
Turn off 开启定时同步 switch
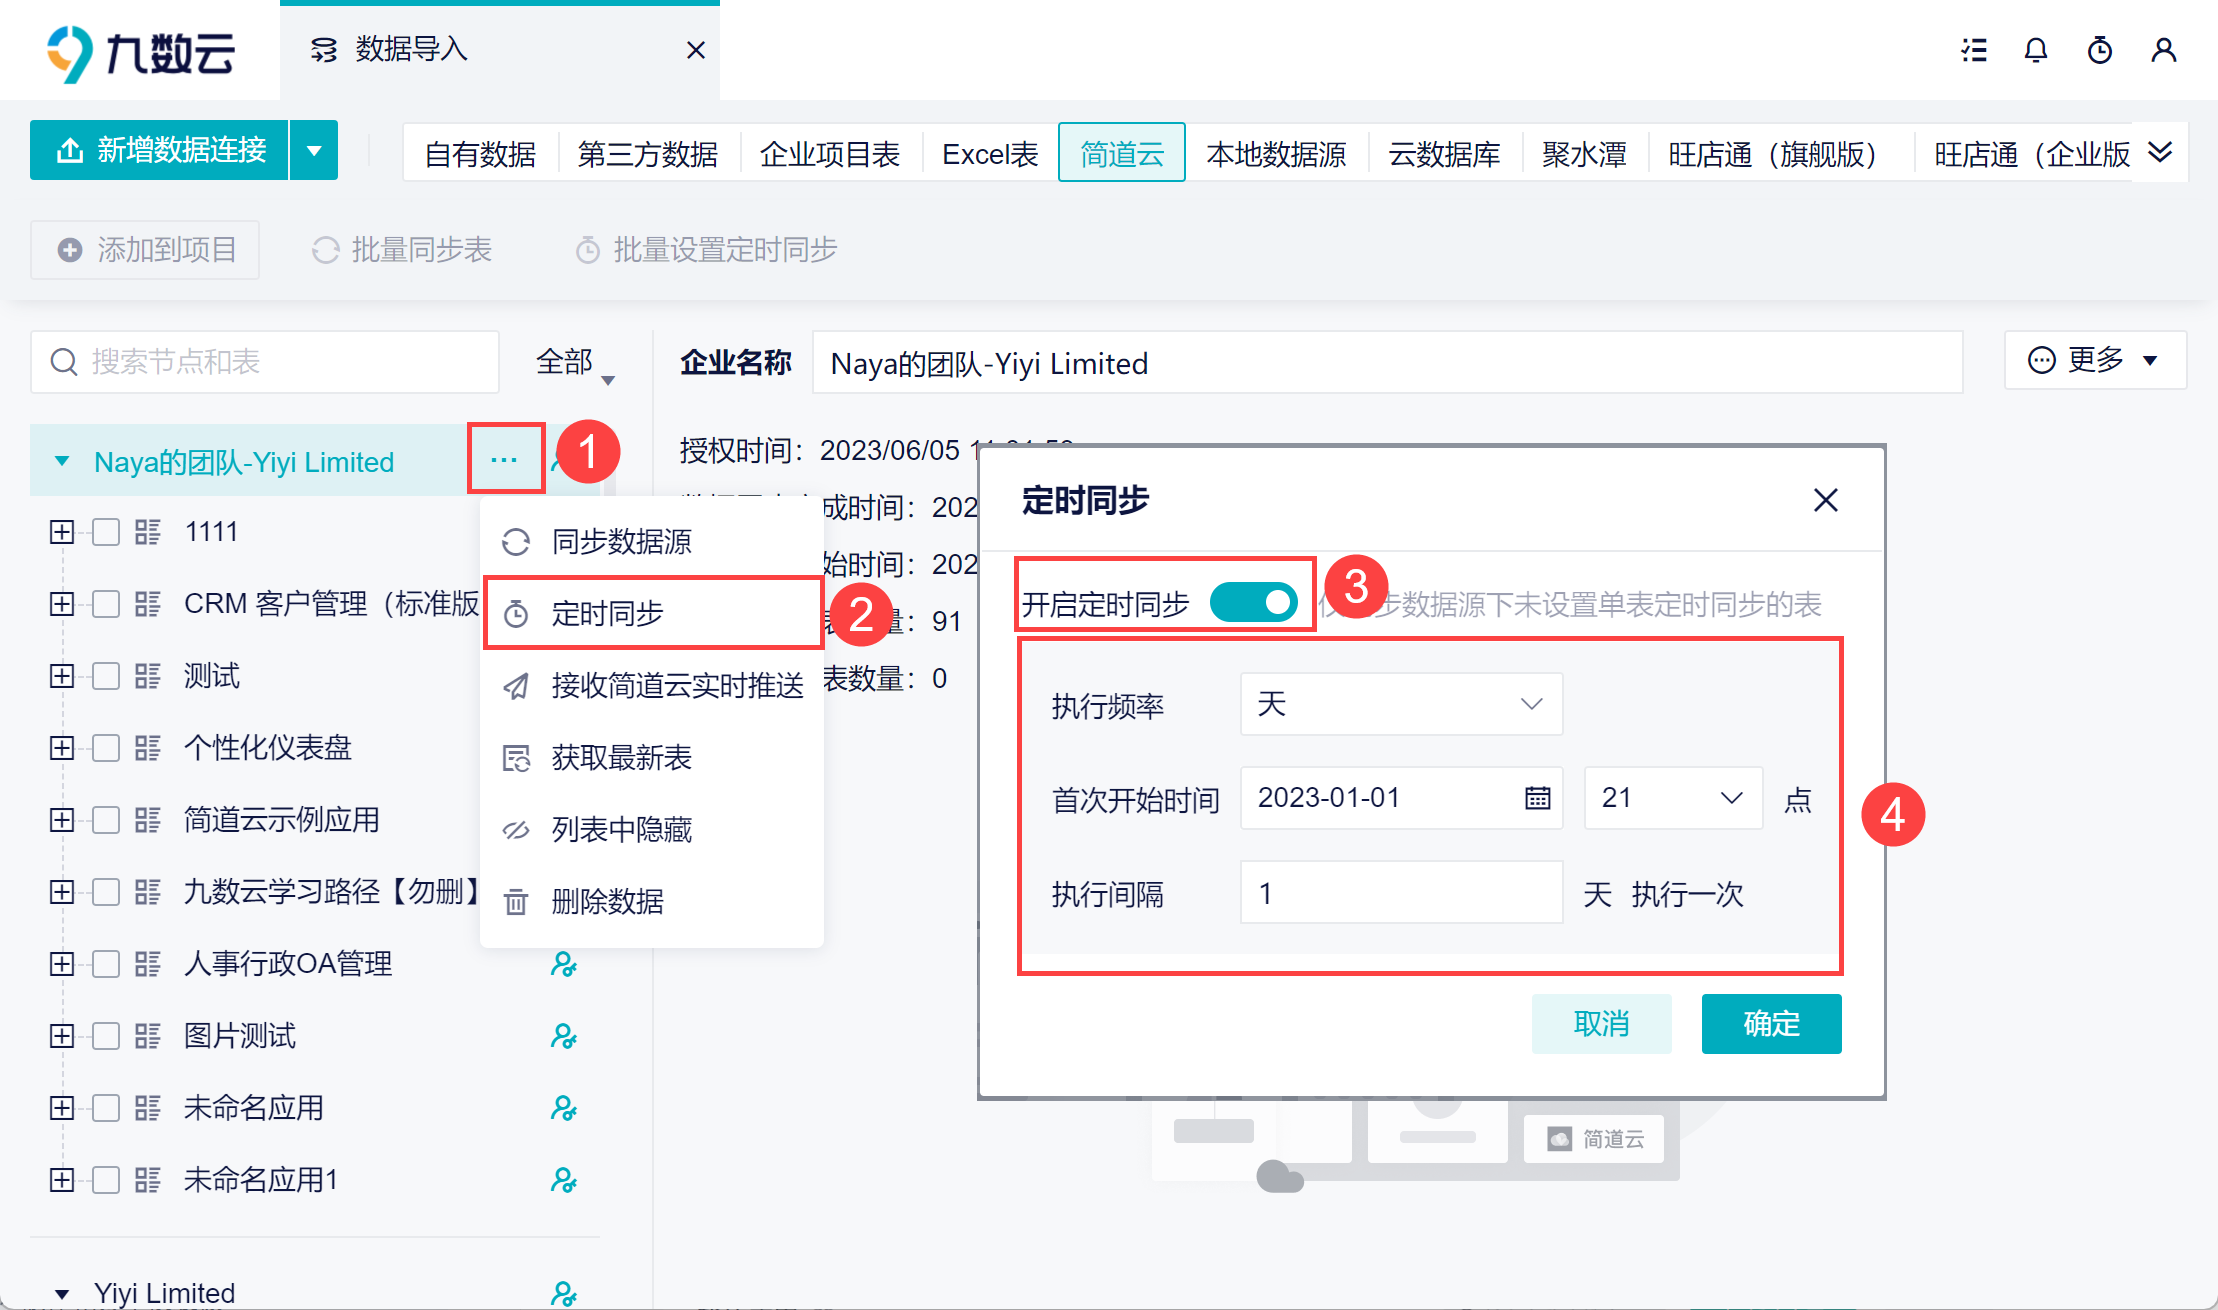point(1253,603)
